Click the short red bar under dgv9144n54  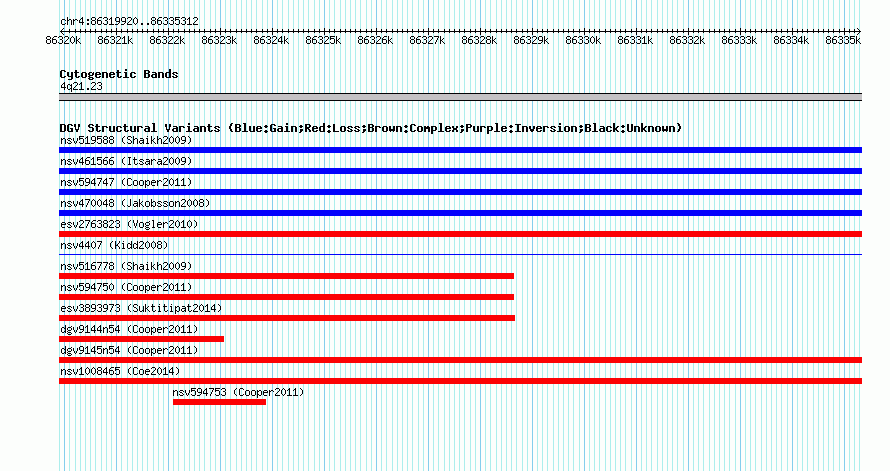pos(141,339)
